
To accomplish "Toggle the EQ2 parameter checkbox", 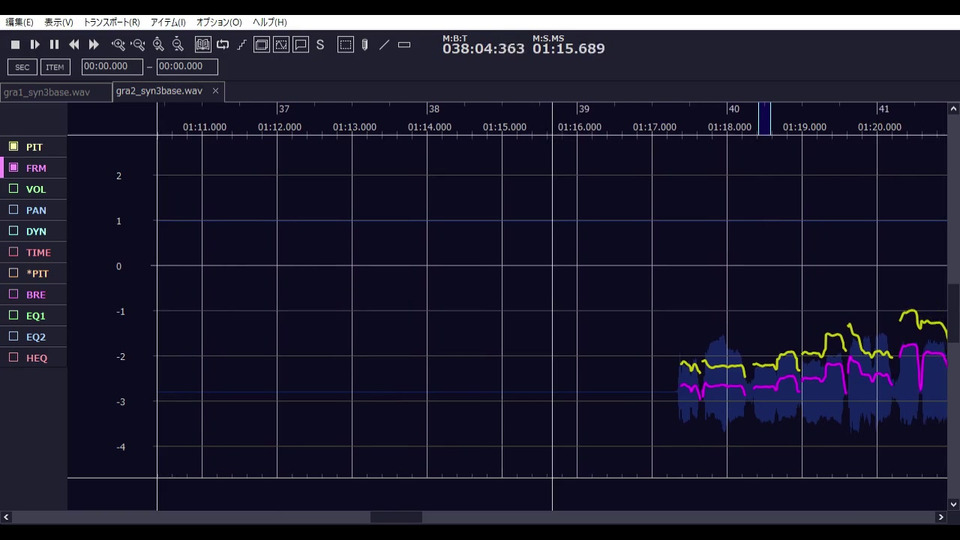I will (x=13, y=336).
